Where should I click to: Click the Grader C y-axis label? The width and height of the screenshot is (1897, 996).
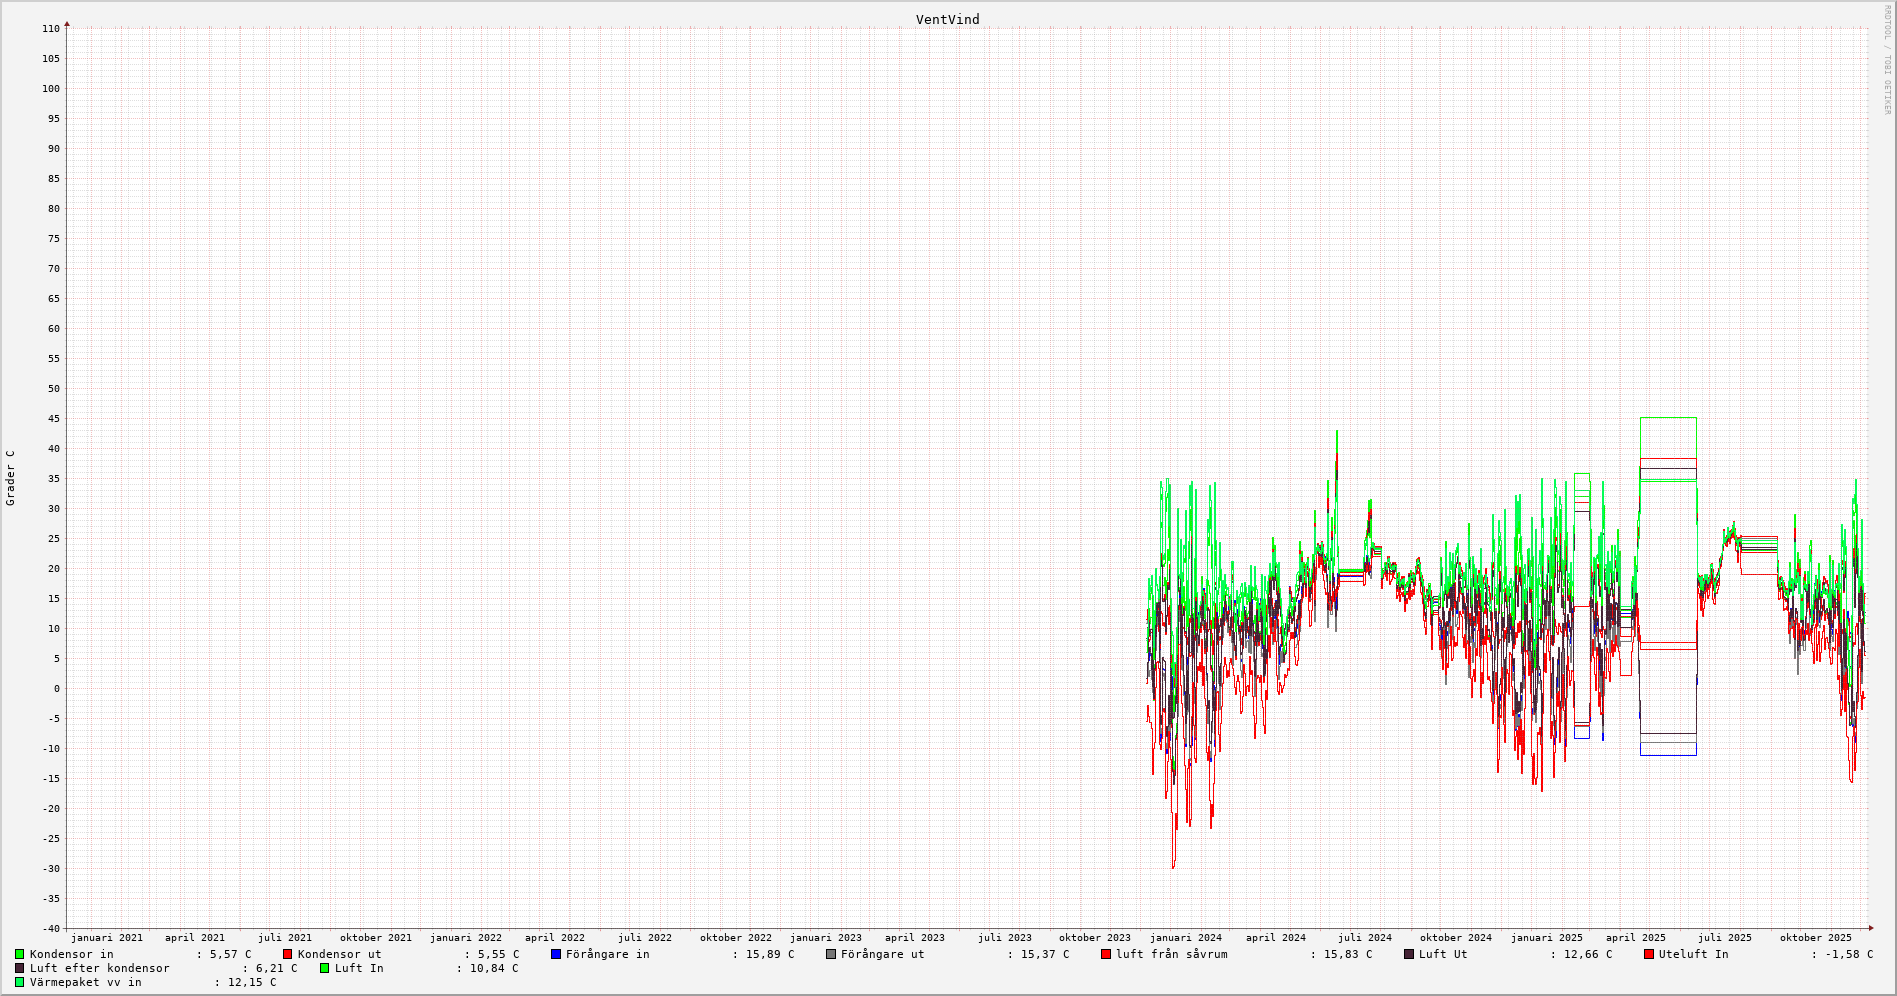click(x=10, y=477)
